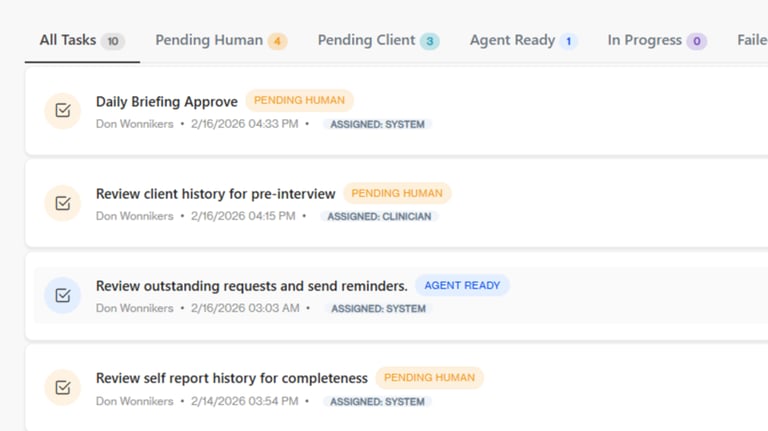
Task: Open Review self report history for completeness
Action: 232,378
